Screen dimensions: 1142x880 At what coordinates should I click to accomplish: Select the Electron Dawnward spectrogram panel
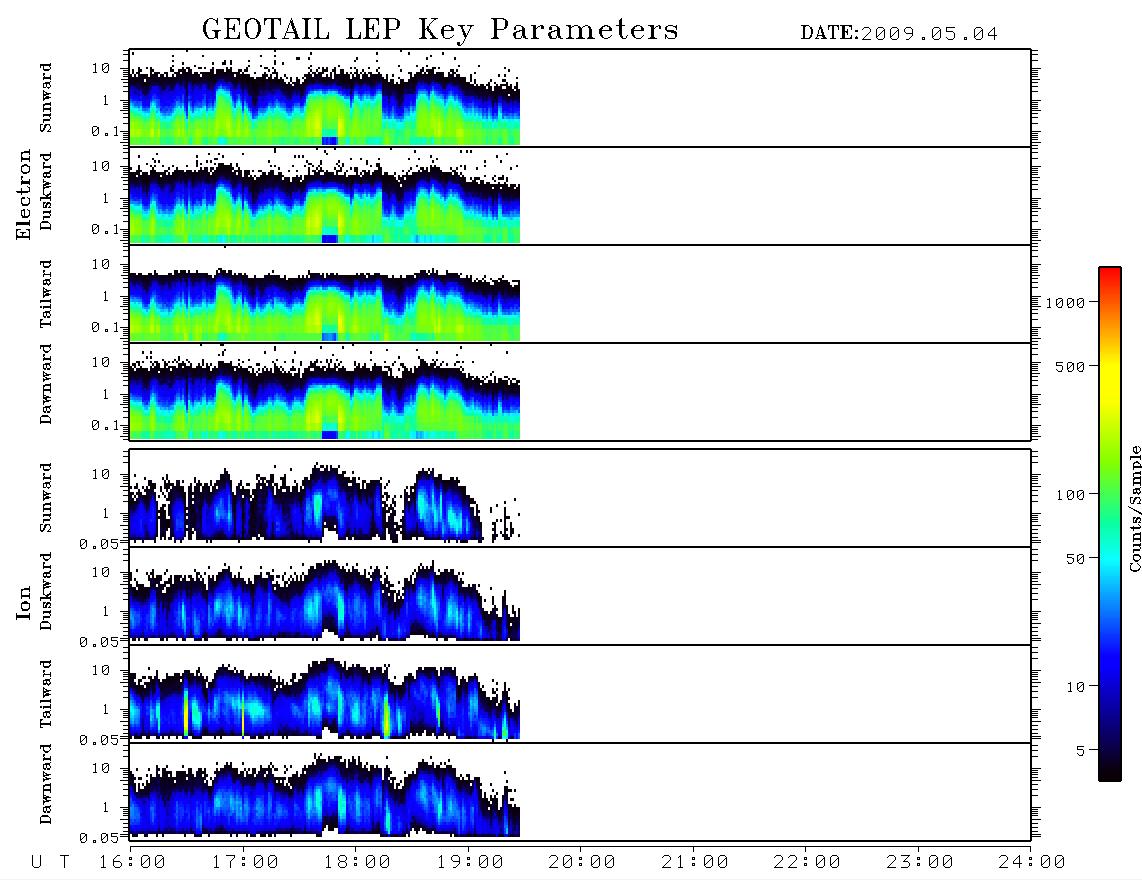point(580,391)
